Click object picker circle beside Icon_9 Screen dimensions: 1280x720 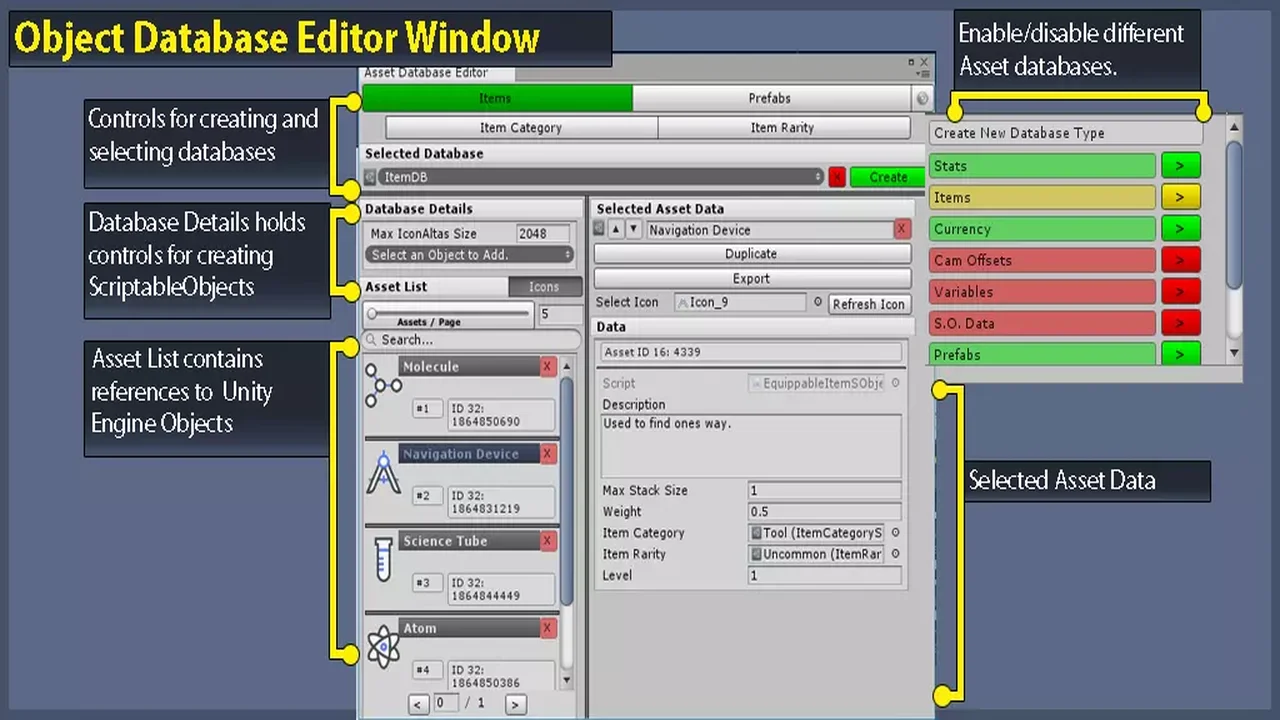tap(817, 303)
